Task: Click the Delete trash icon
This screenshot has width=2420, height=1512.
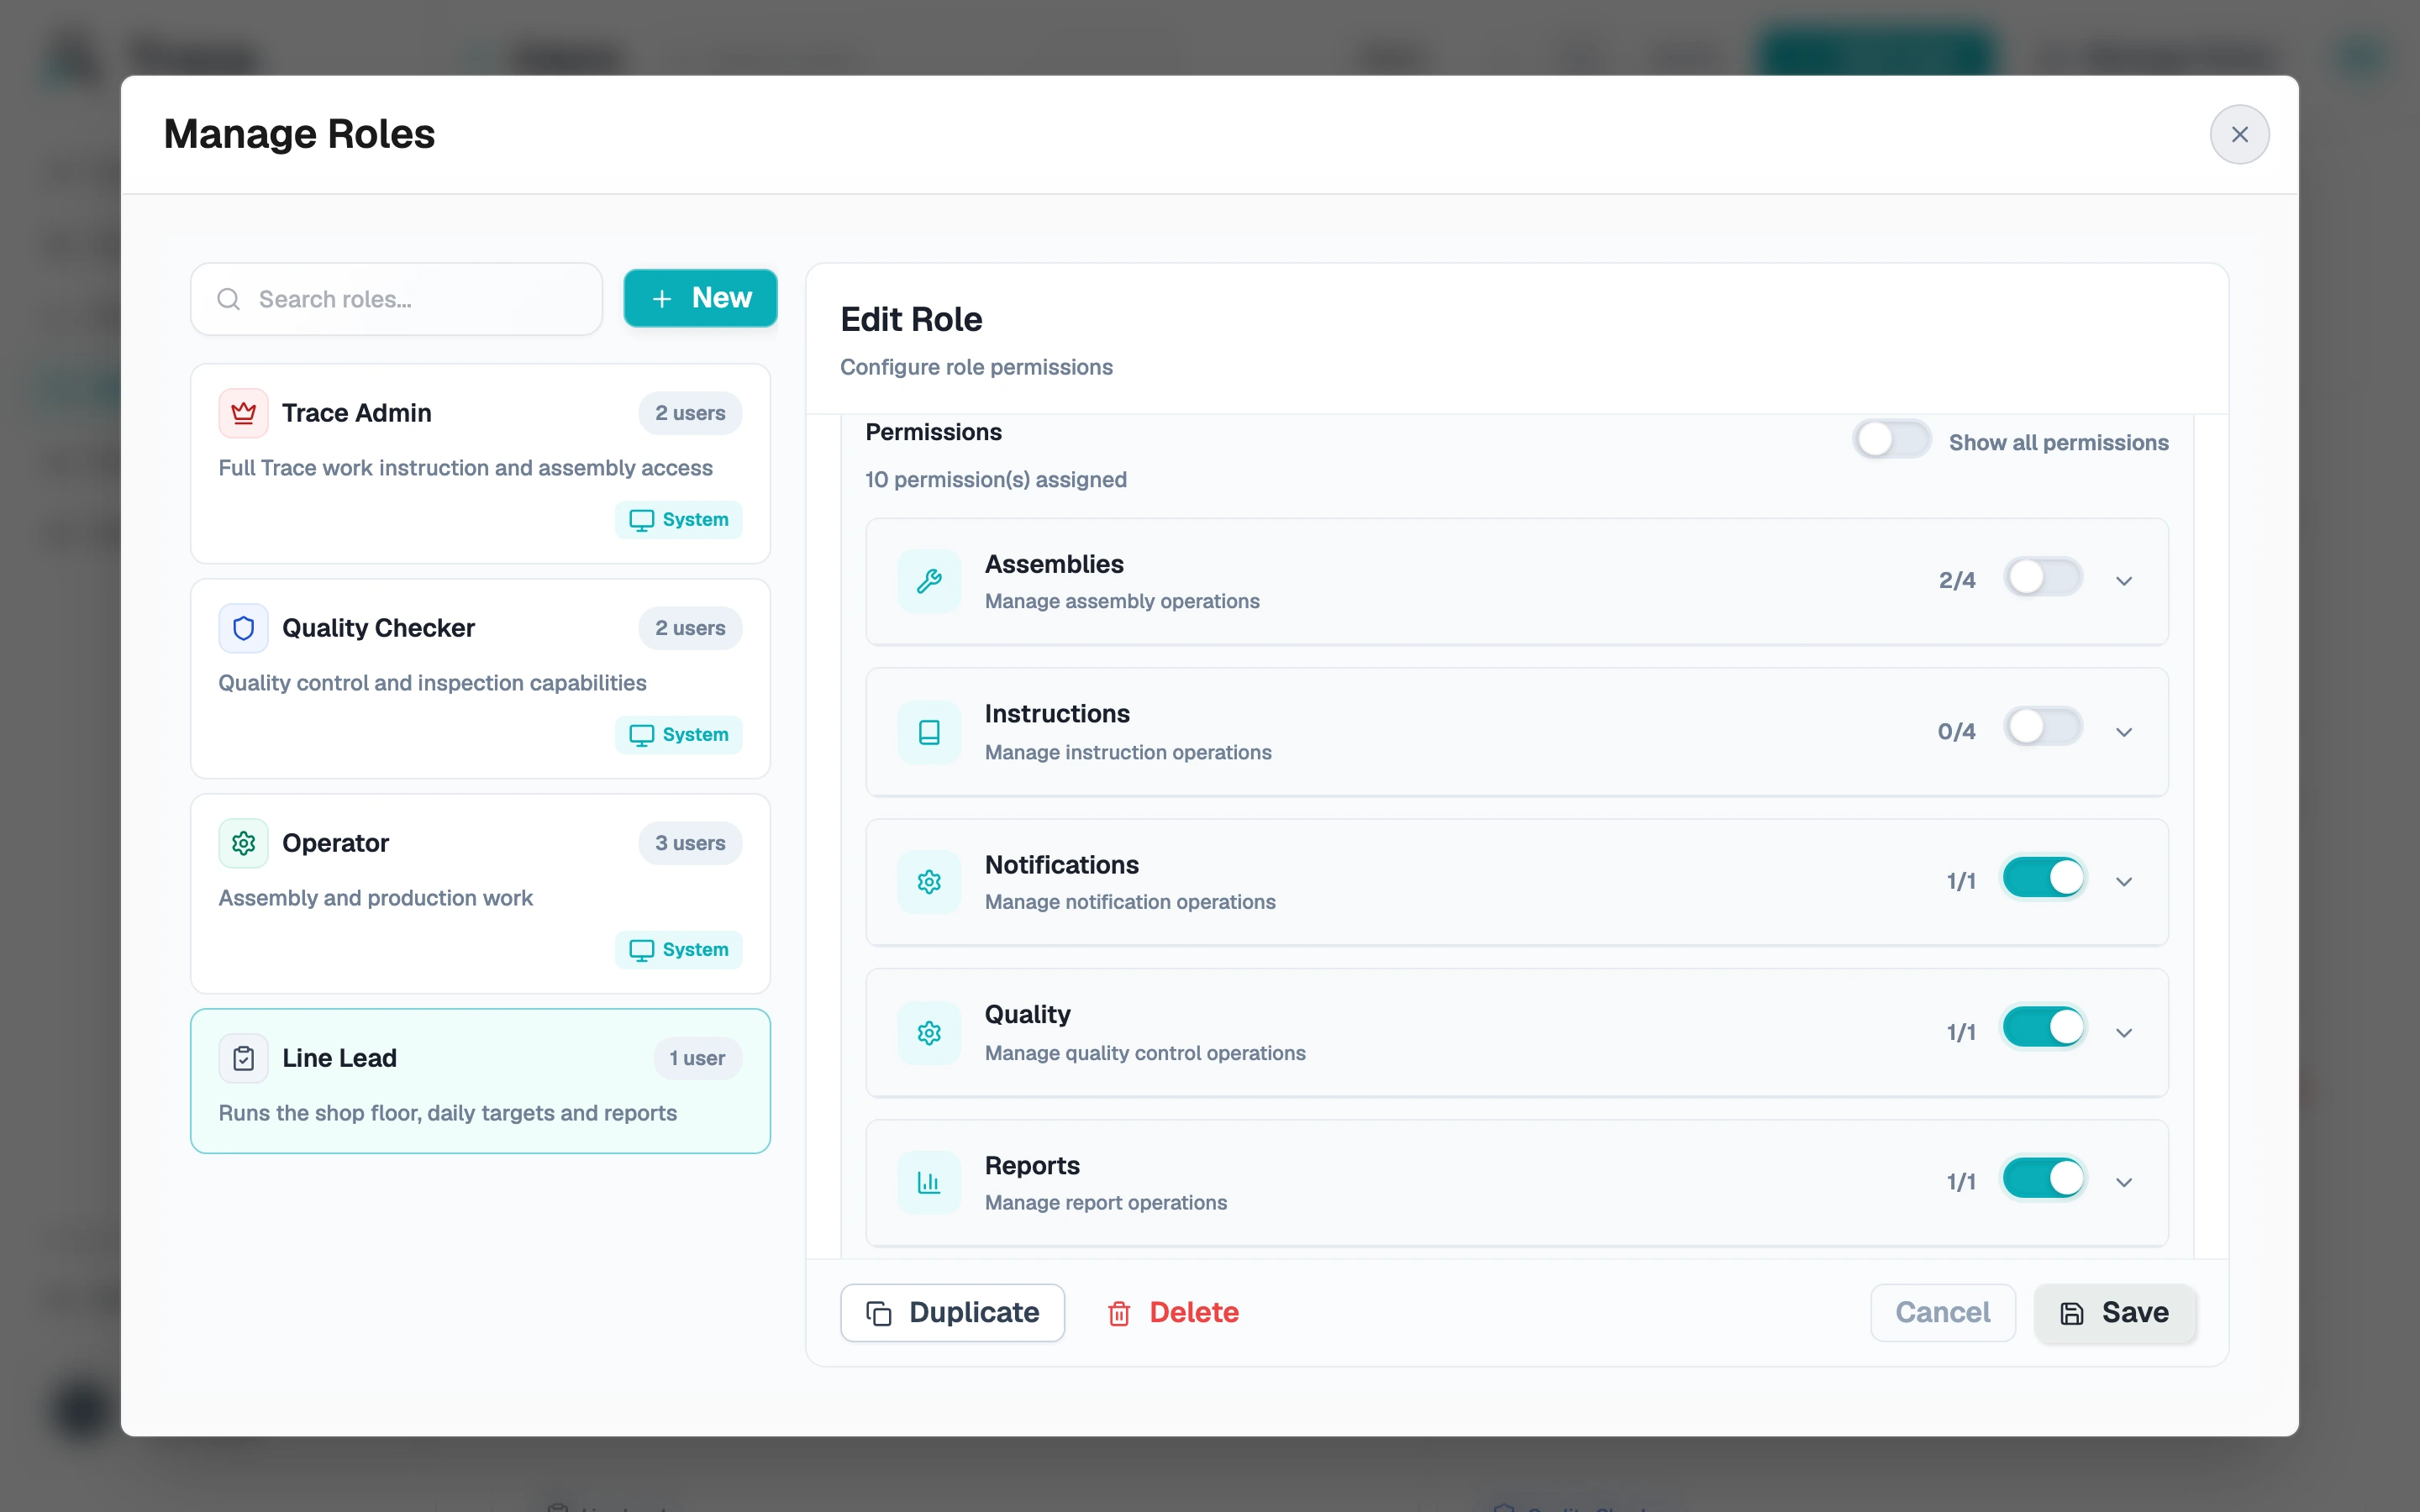Action: 1119,1313
